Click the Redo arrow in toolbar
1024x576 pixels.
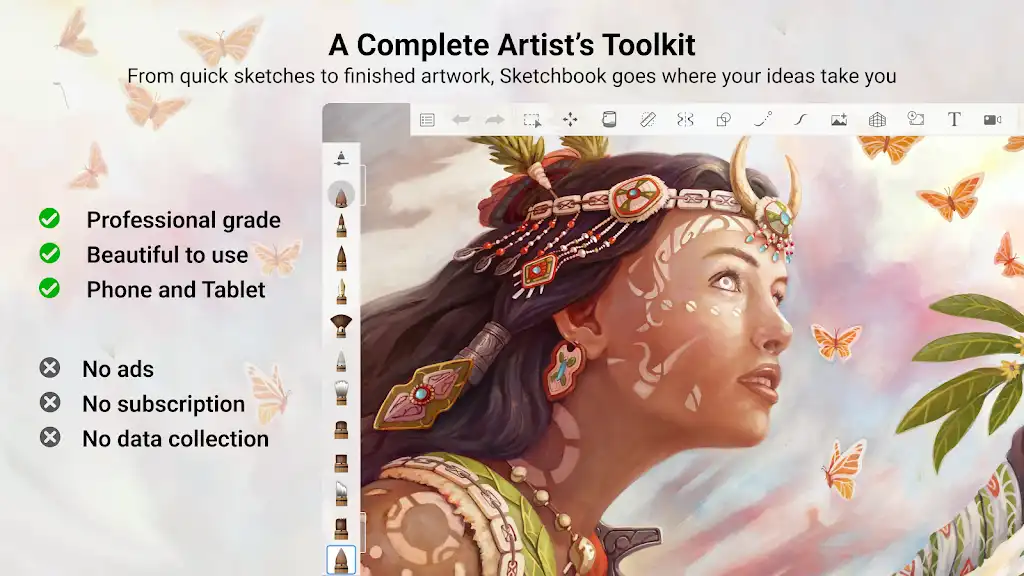pos(495,120)
